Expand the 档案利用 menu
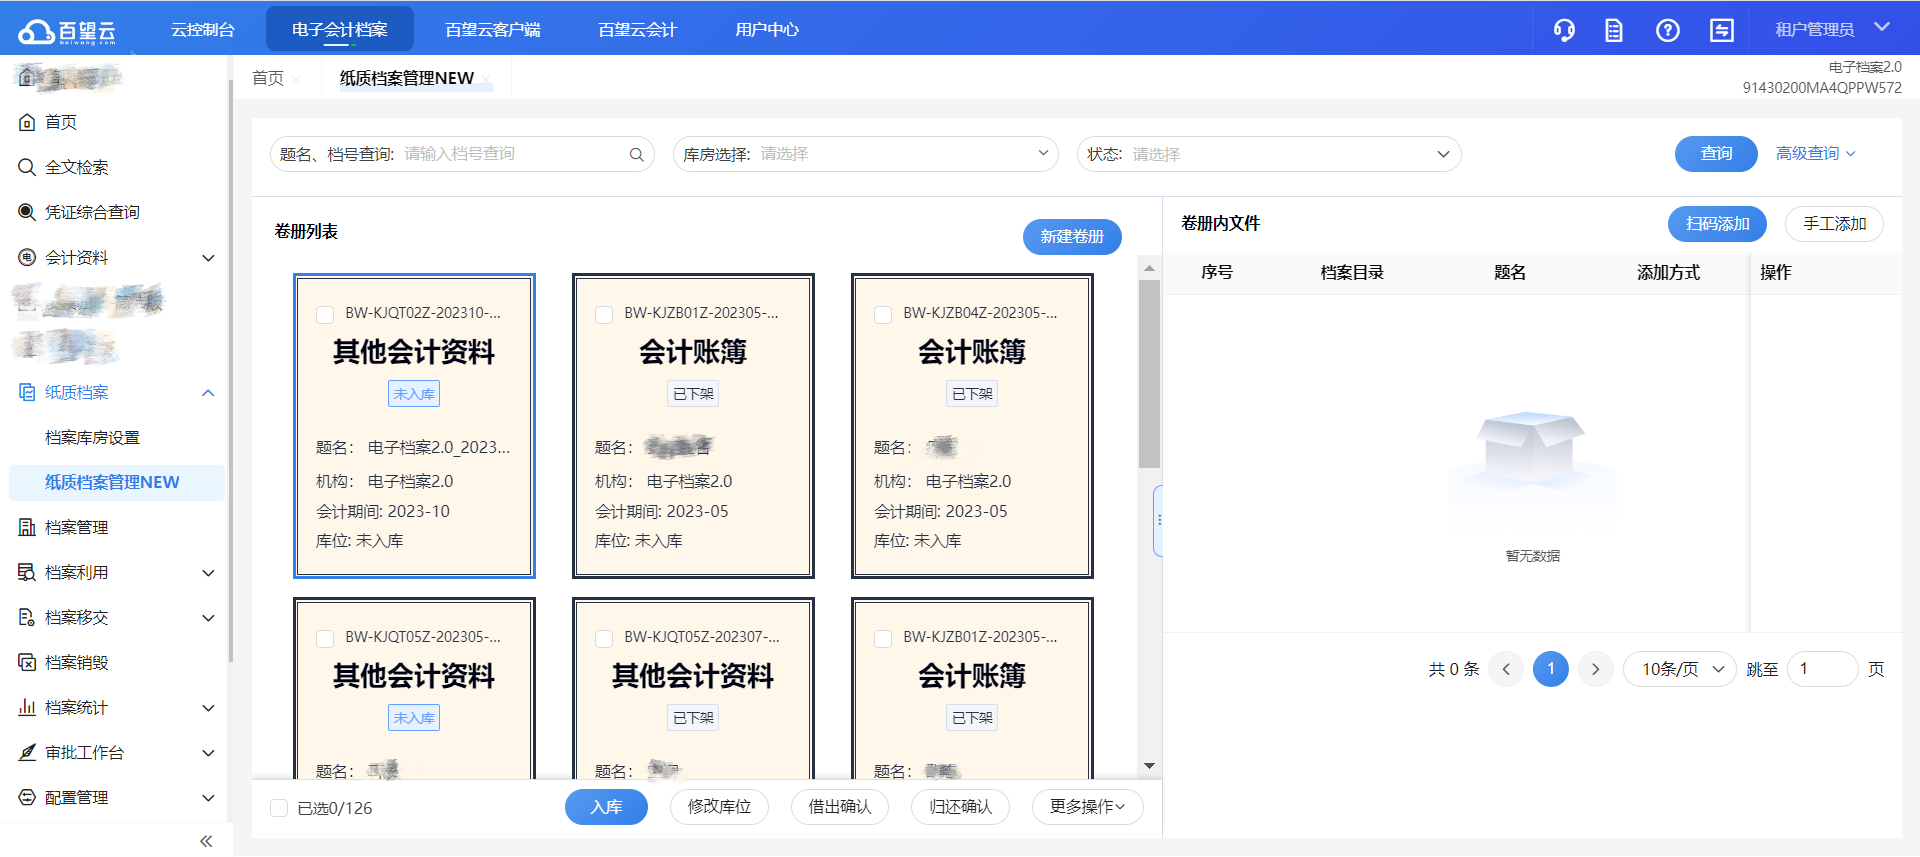Screen dimensions: 1920x857 coord(208,573)
